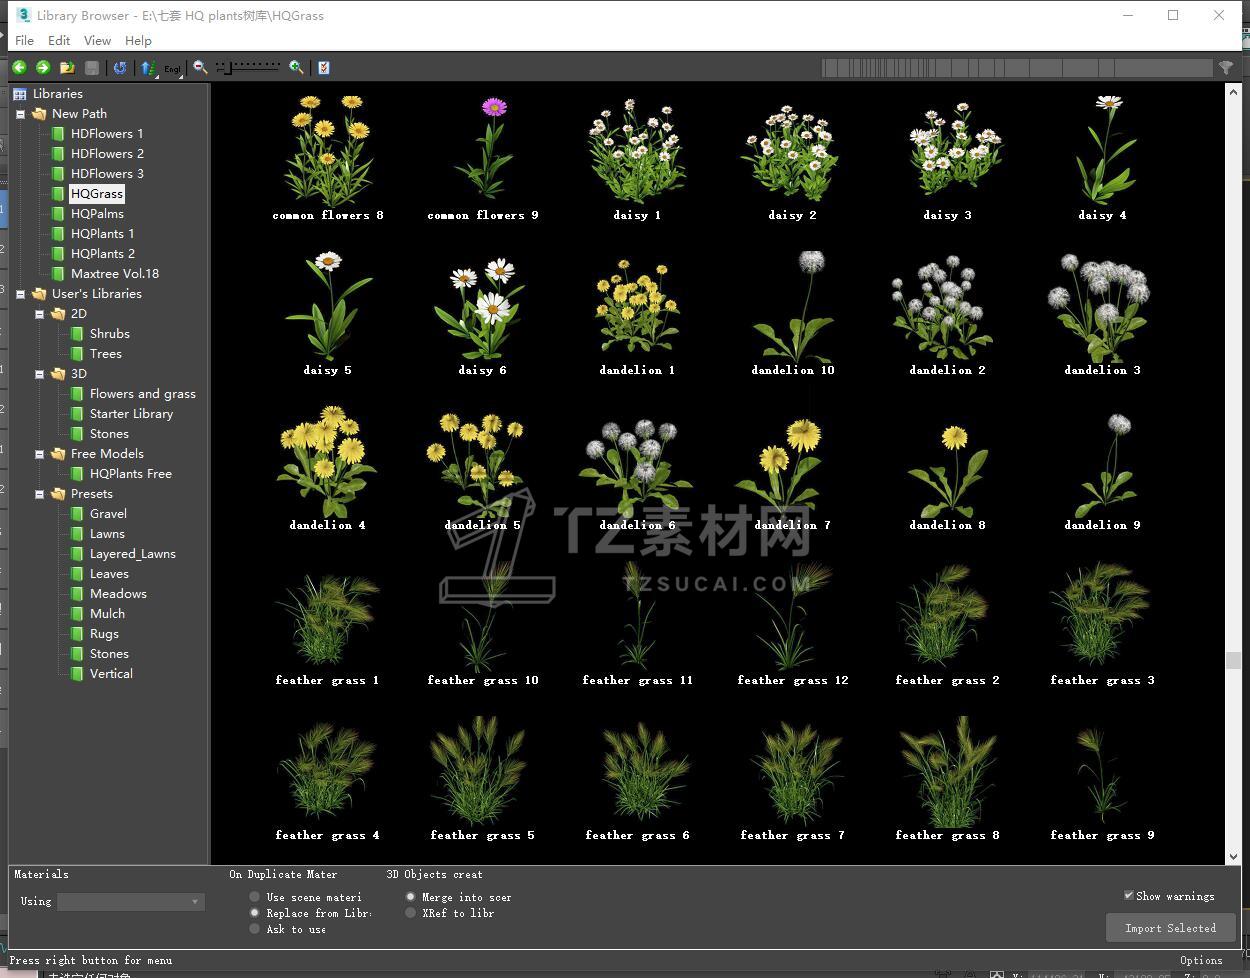Click the zoom in magnifier icon
Screen dimensions: 1250x978
(x=296, y=67)
